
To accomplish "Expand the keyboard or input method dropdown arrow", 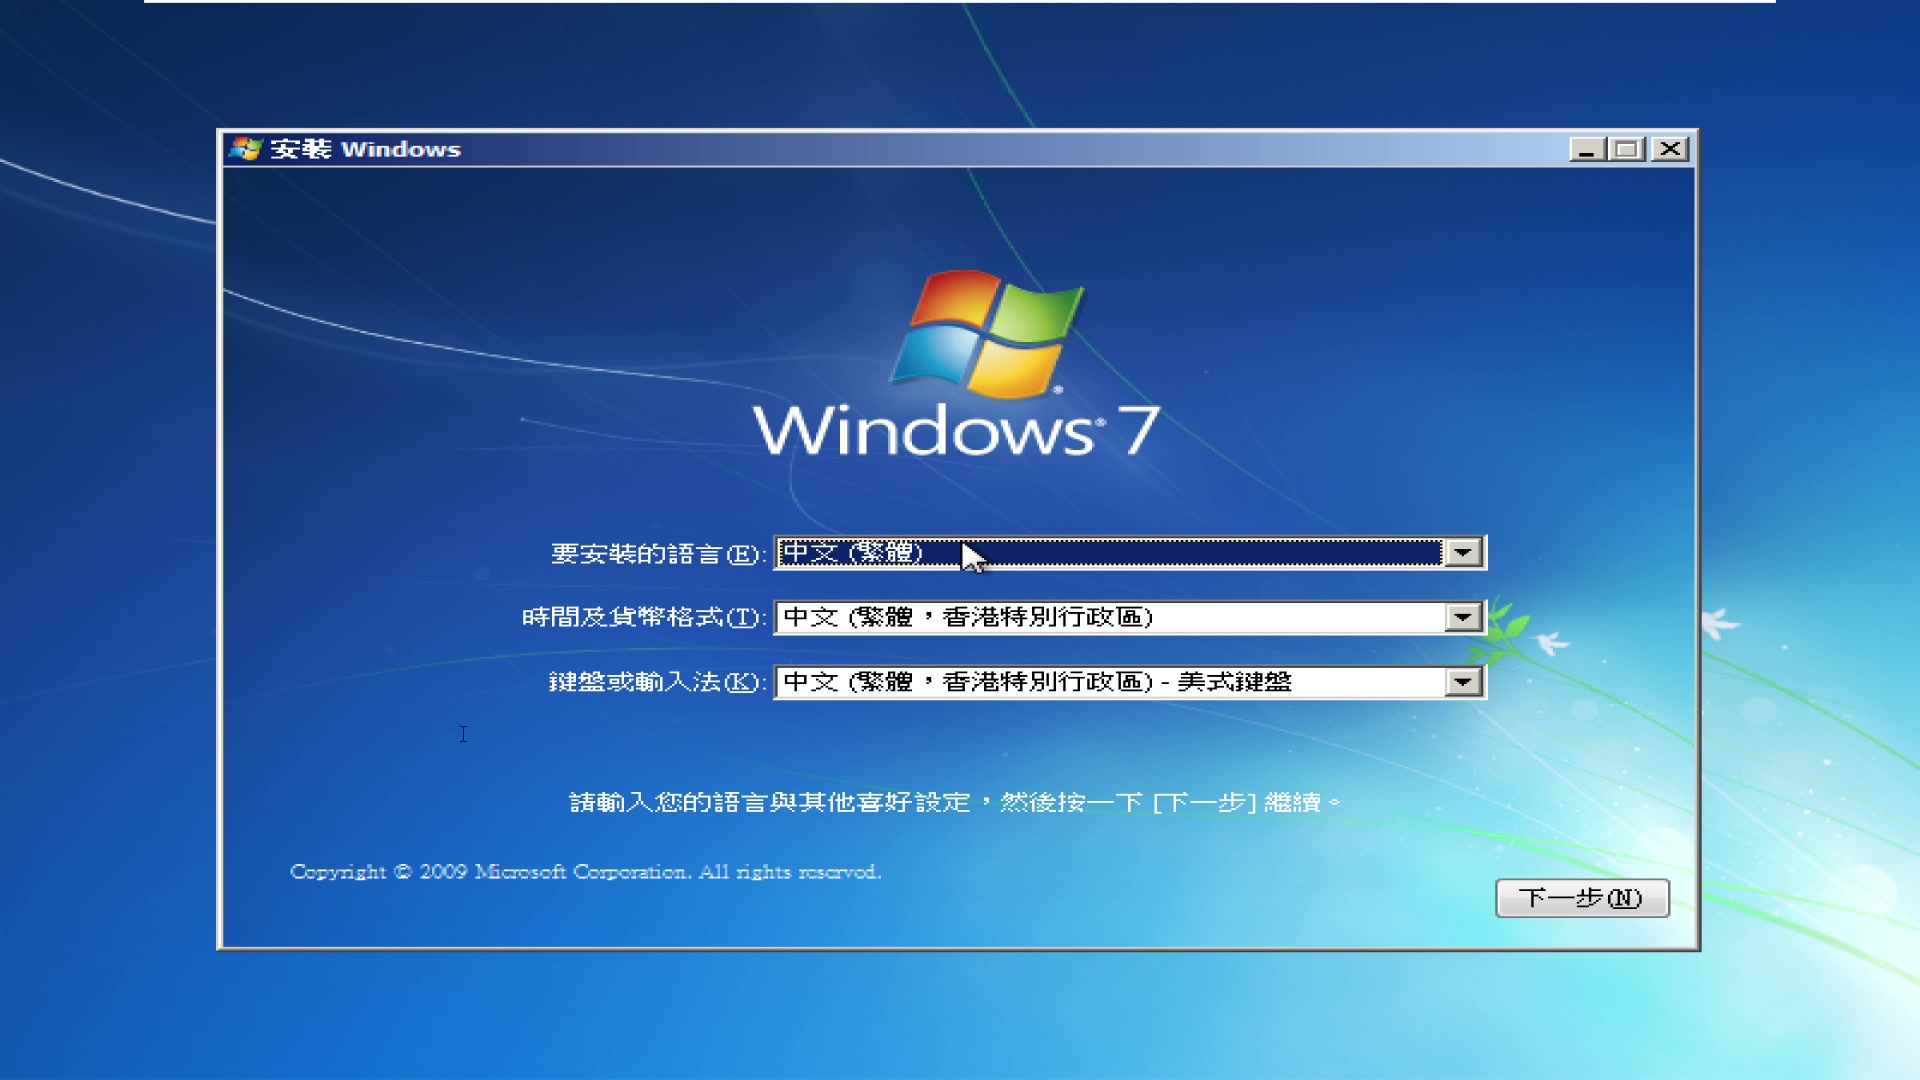I will pos(1463,682).
